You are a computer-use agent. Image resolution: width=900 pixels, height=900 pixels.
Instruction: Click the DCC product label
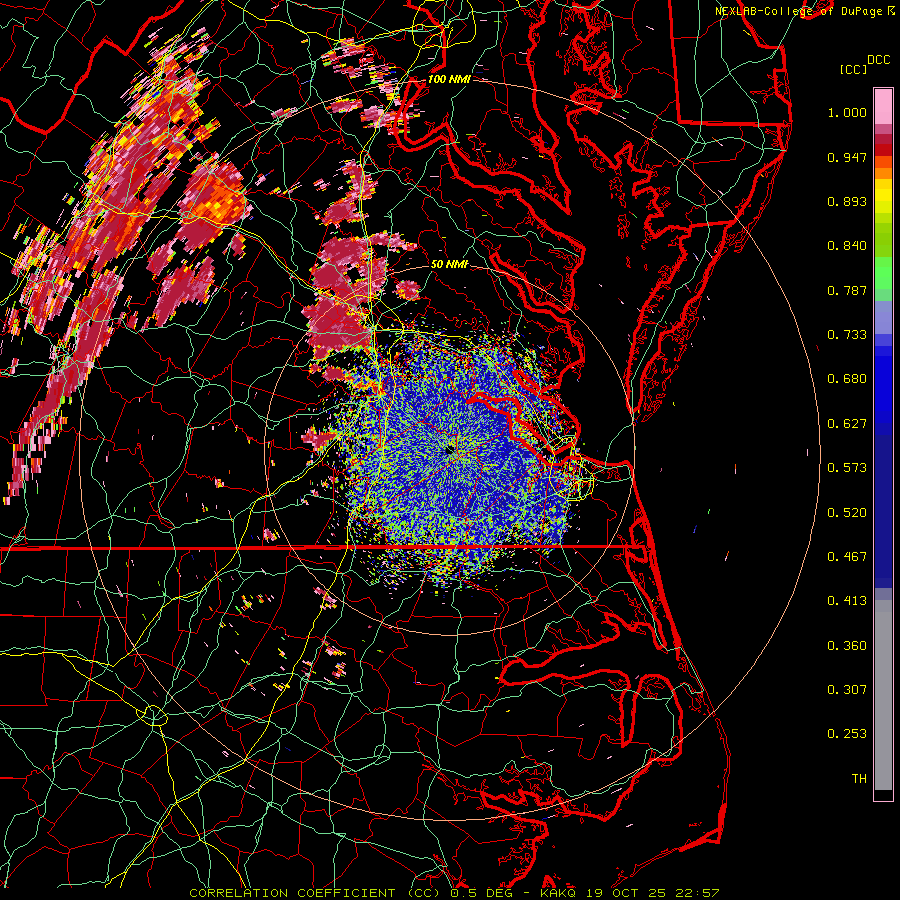pyautogui.click(x=878, y=60)
